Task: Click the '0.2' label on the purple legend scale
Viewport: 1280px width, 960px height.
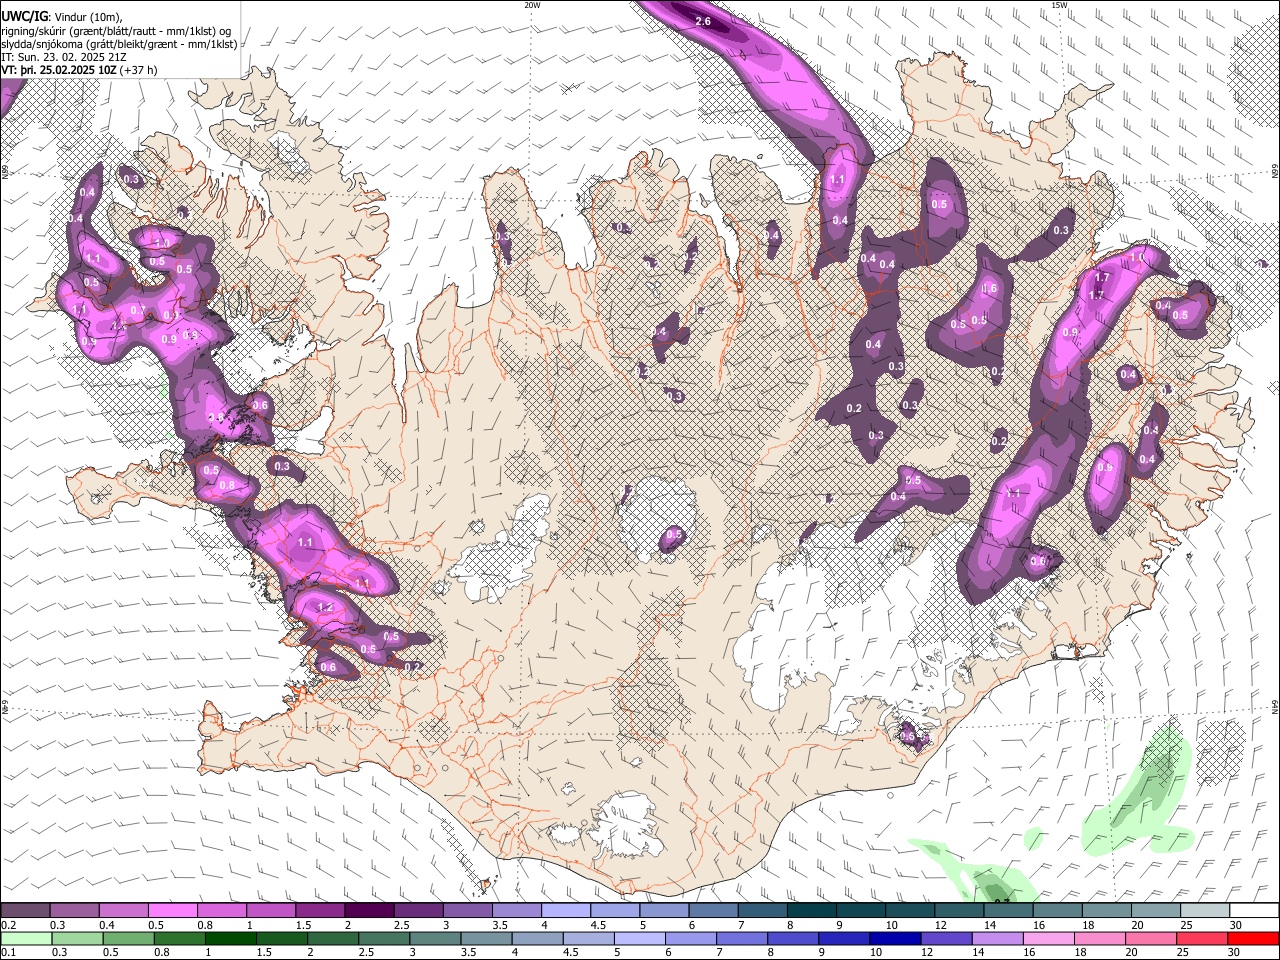Action: (8, 925)
